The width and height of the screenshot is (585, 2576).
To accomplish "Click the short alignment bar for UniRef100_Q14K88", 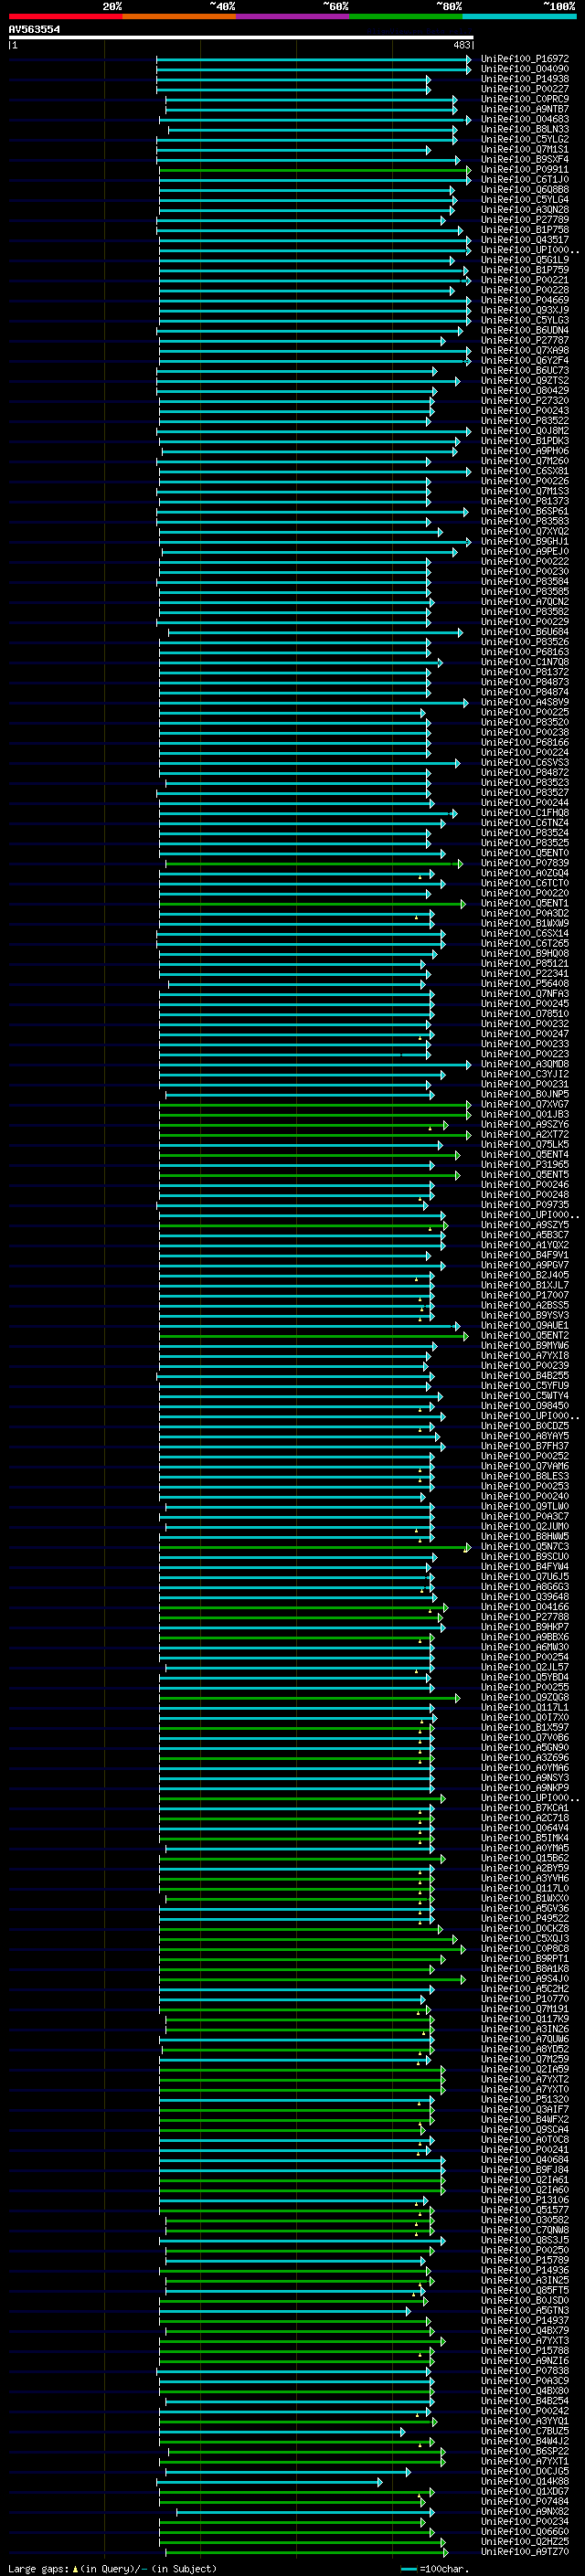I will click(x=270, y=2482).
